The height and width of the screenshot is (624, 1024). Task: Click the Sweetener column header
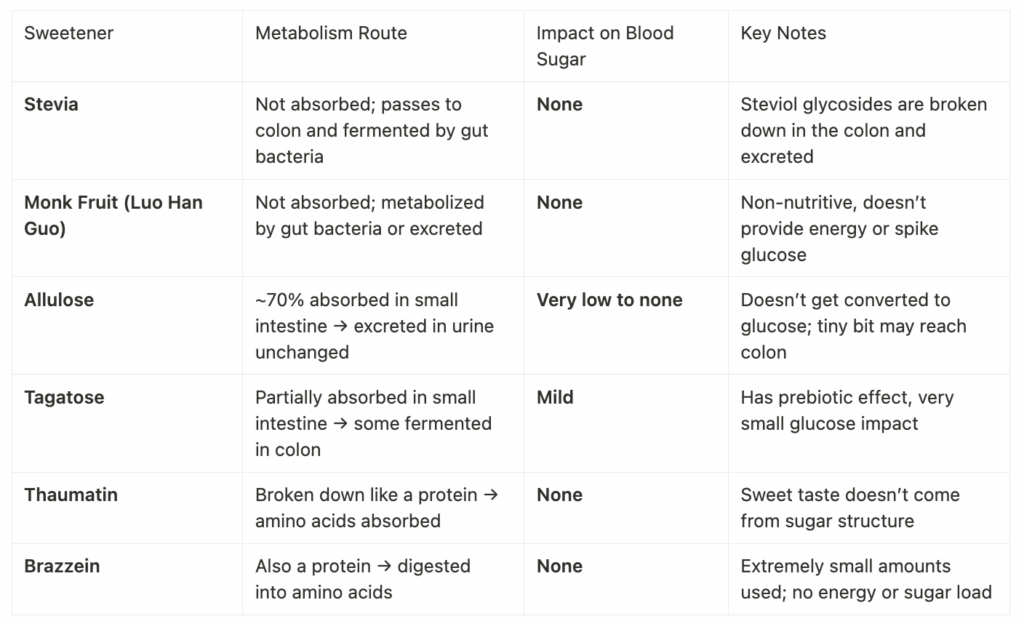pos(69,33)
